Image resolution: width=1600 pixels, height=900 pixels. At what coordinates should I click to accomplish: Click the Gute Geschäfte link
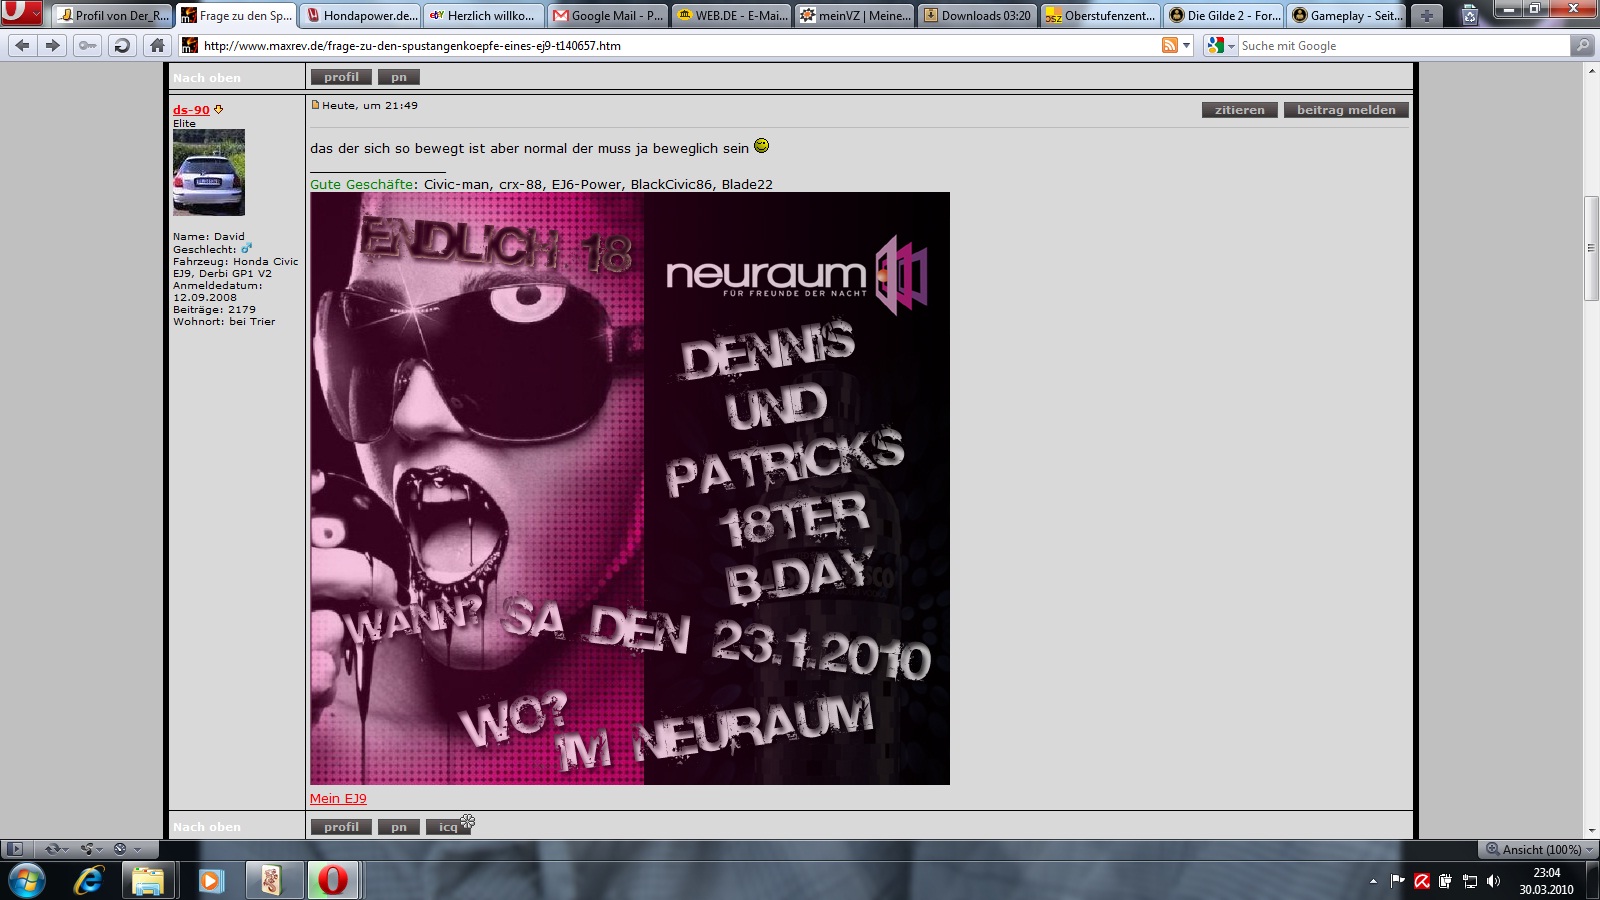pyautogui.click(x=362, y=184)
